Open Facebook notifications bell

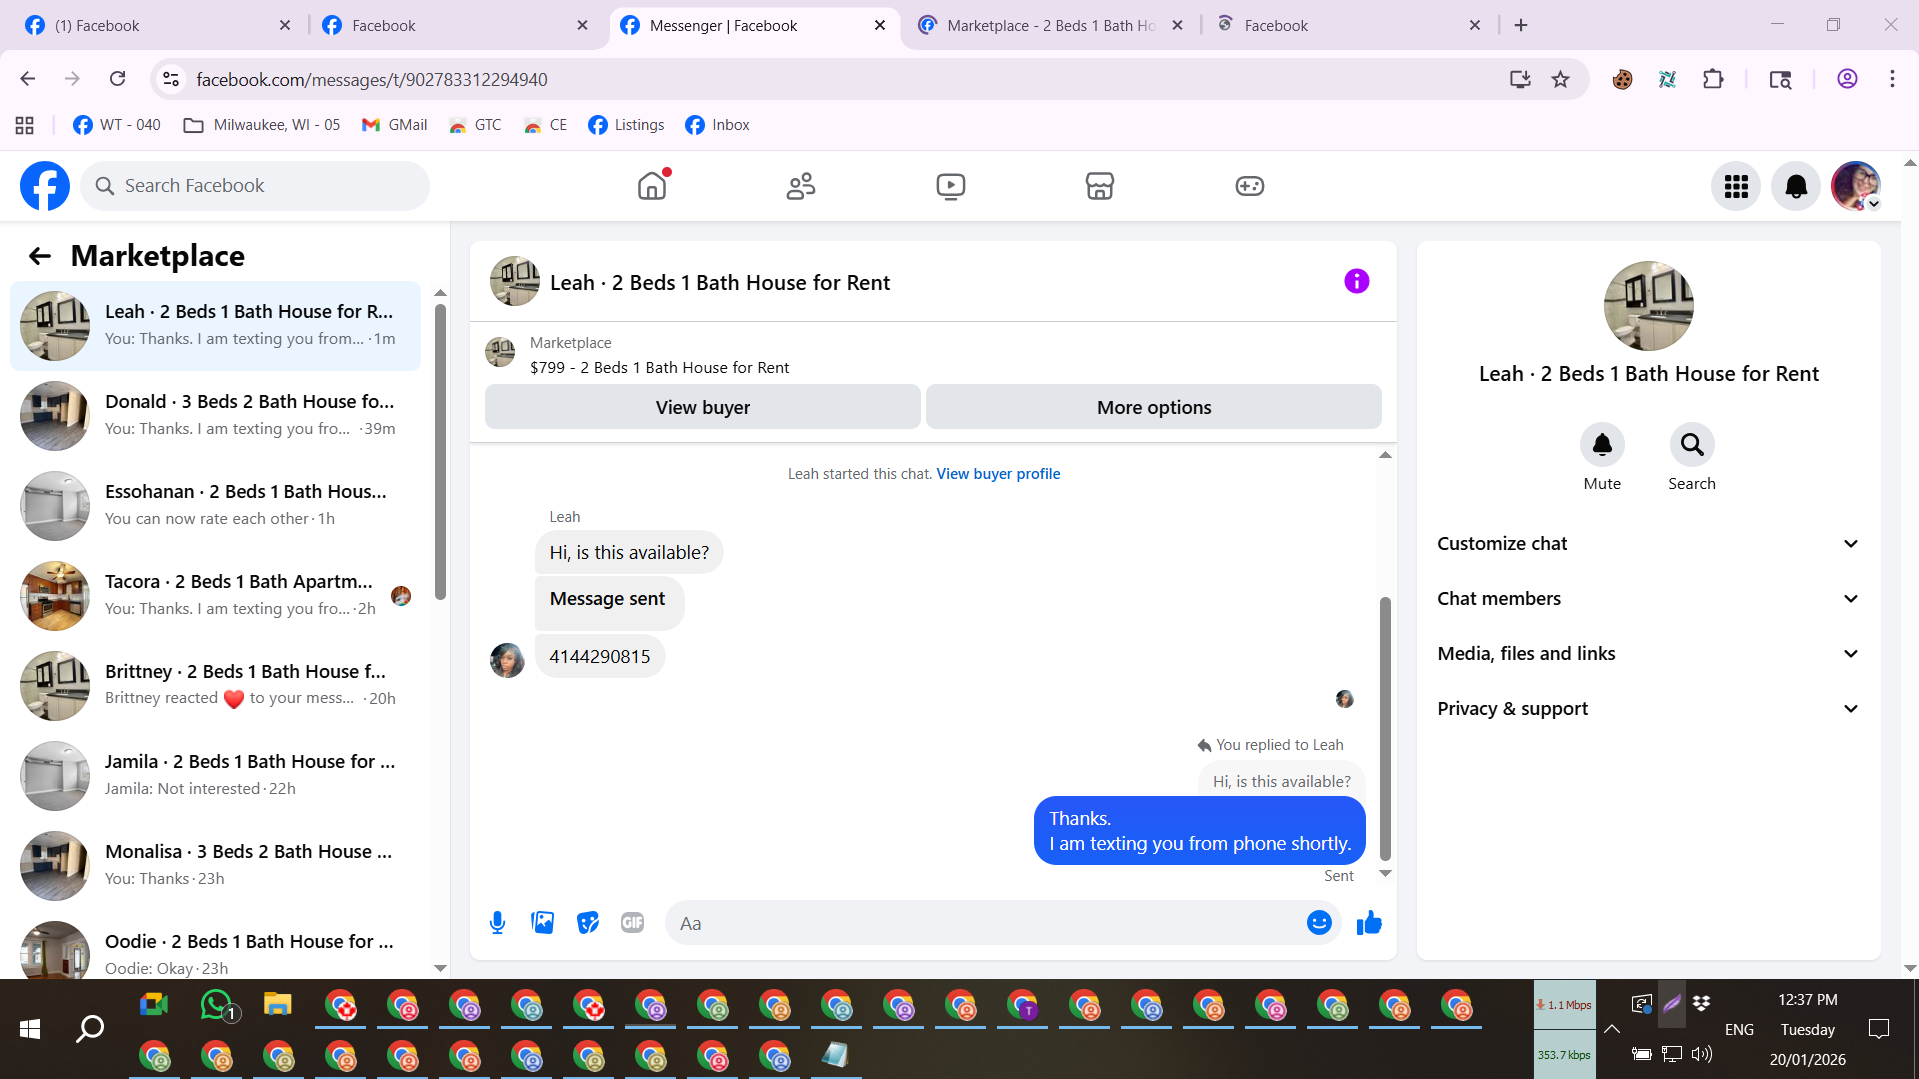click(x=1796, y=186)
